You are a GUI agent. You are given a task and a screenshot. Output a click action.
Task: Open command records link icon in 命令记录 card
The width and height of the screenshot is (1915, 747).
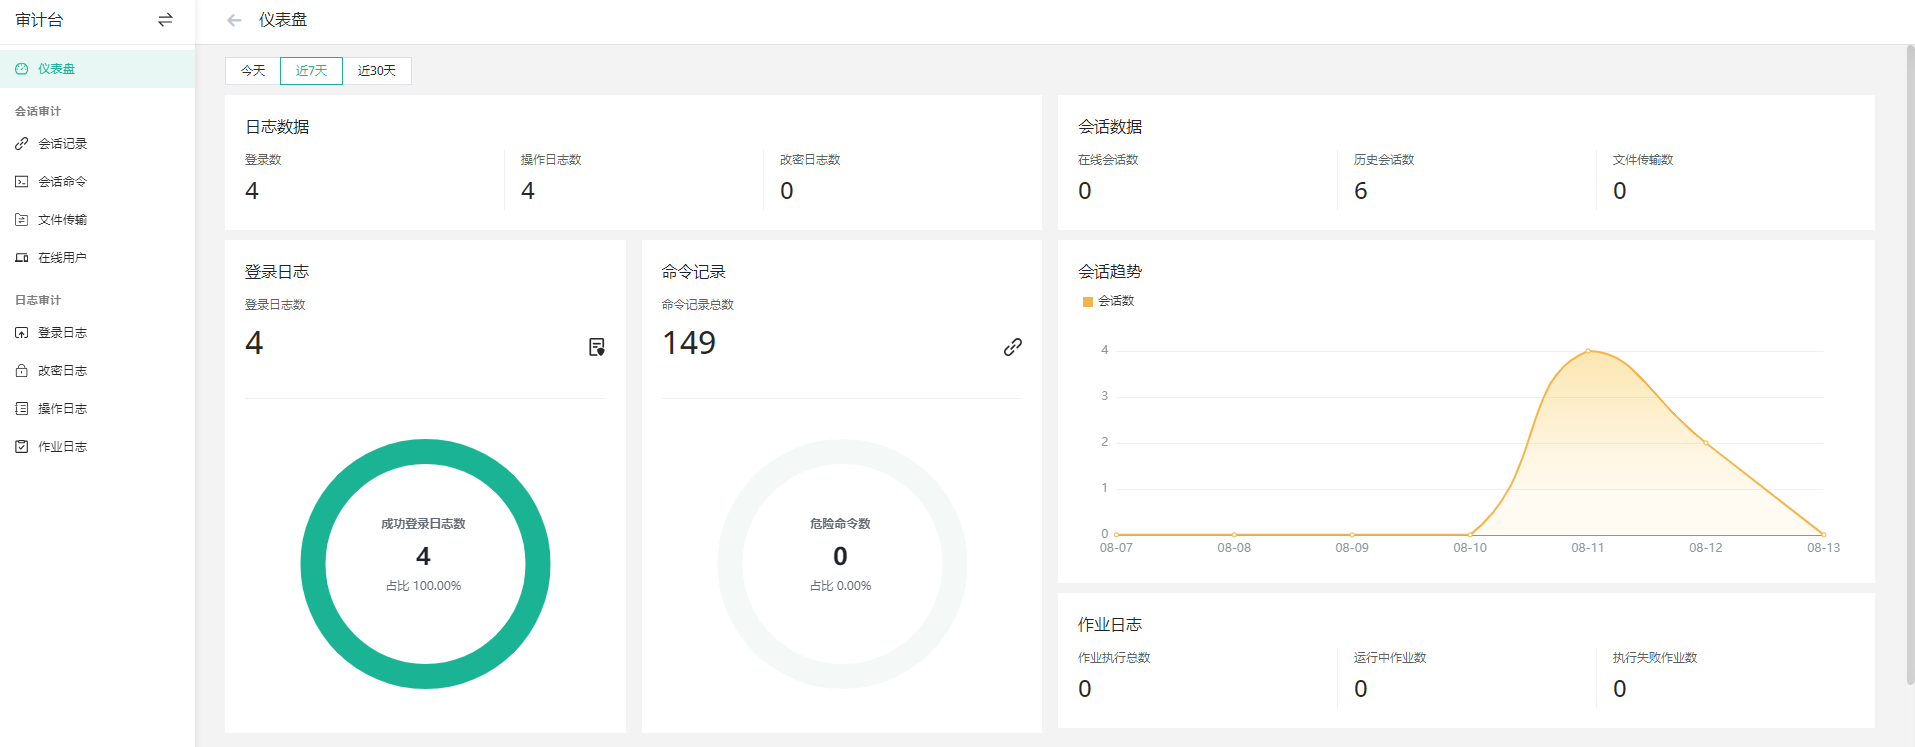1013,347
